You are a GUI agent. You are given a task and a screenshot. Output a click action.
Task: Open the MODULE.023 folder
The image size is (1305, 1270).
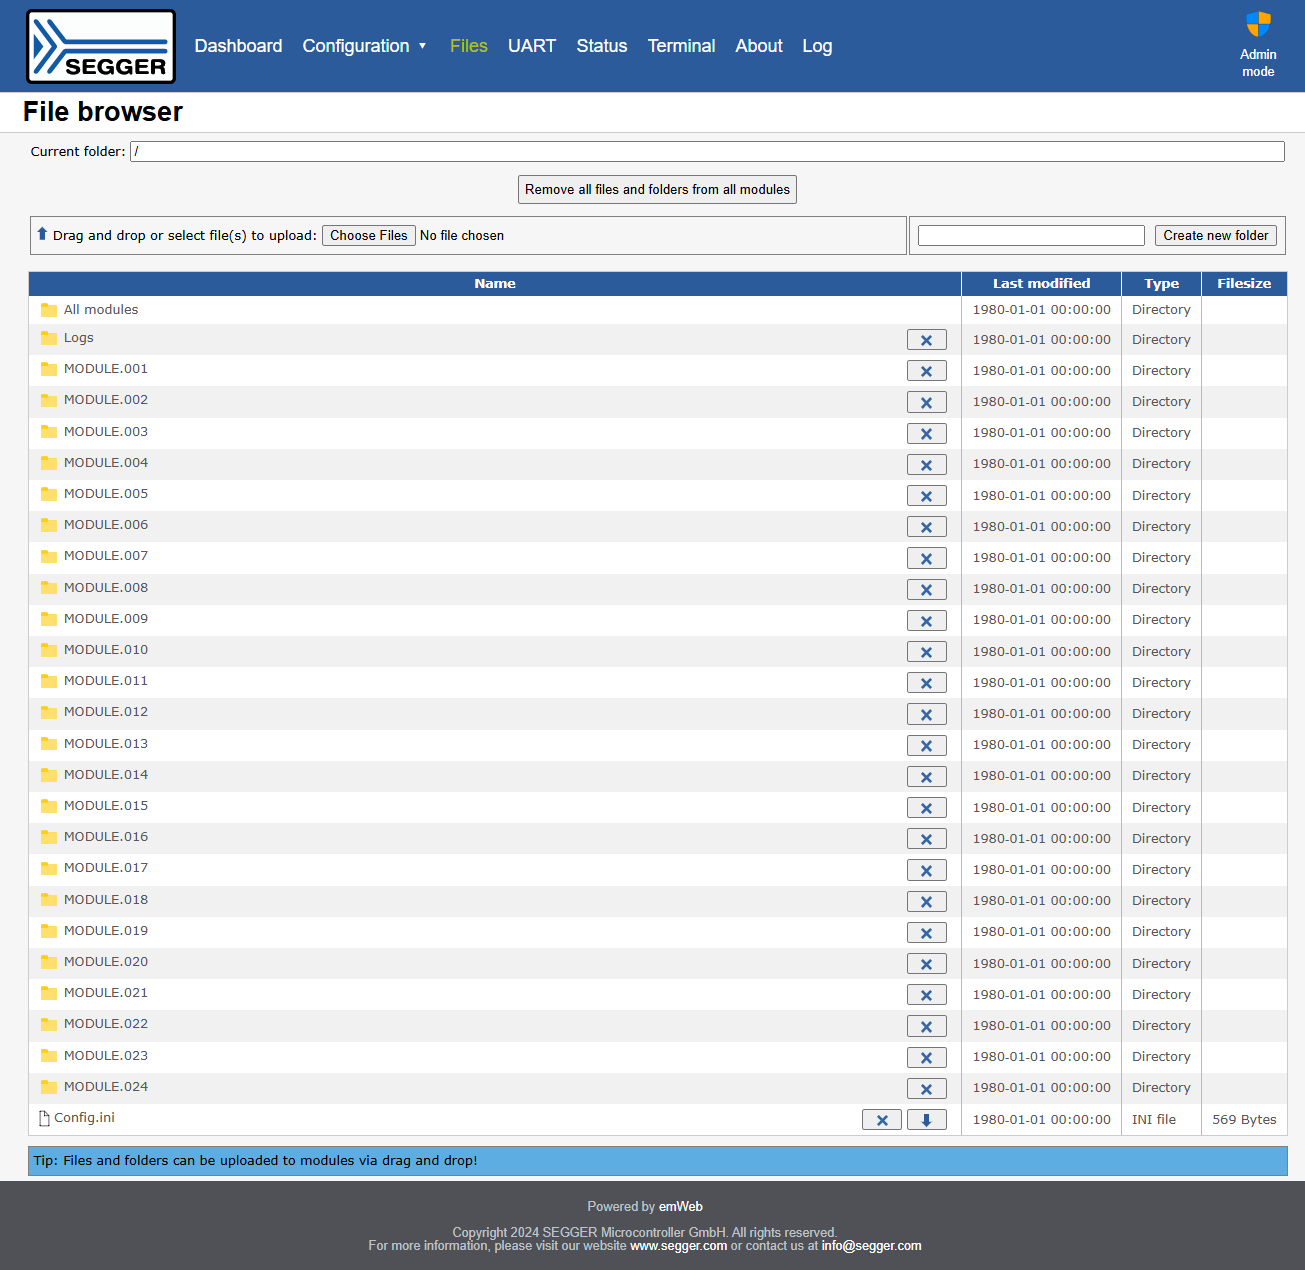click(x=106, y=1056)
